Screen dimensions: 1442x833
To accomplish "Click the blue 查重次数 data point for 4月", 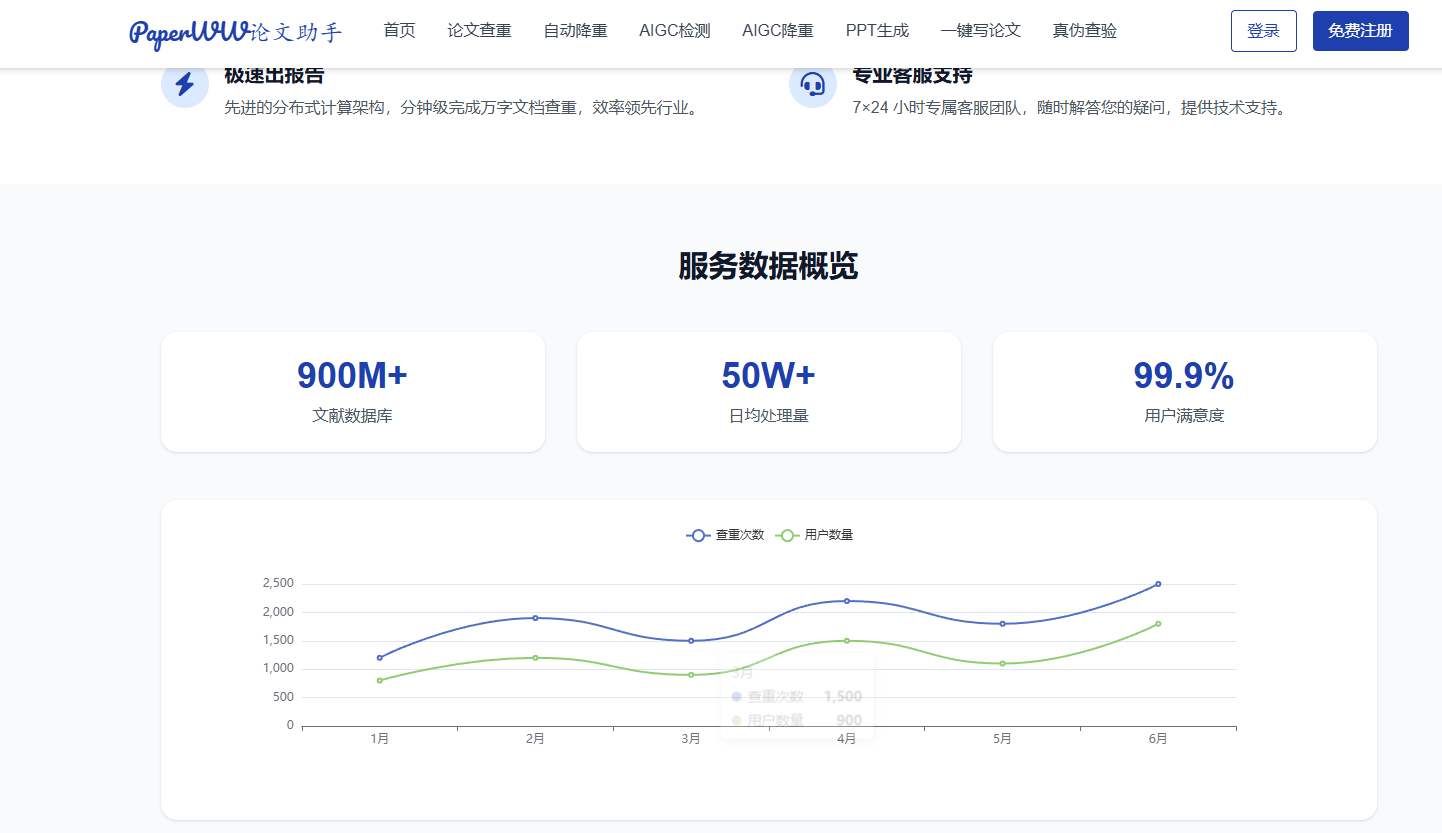I will (847, 601).
